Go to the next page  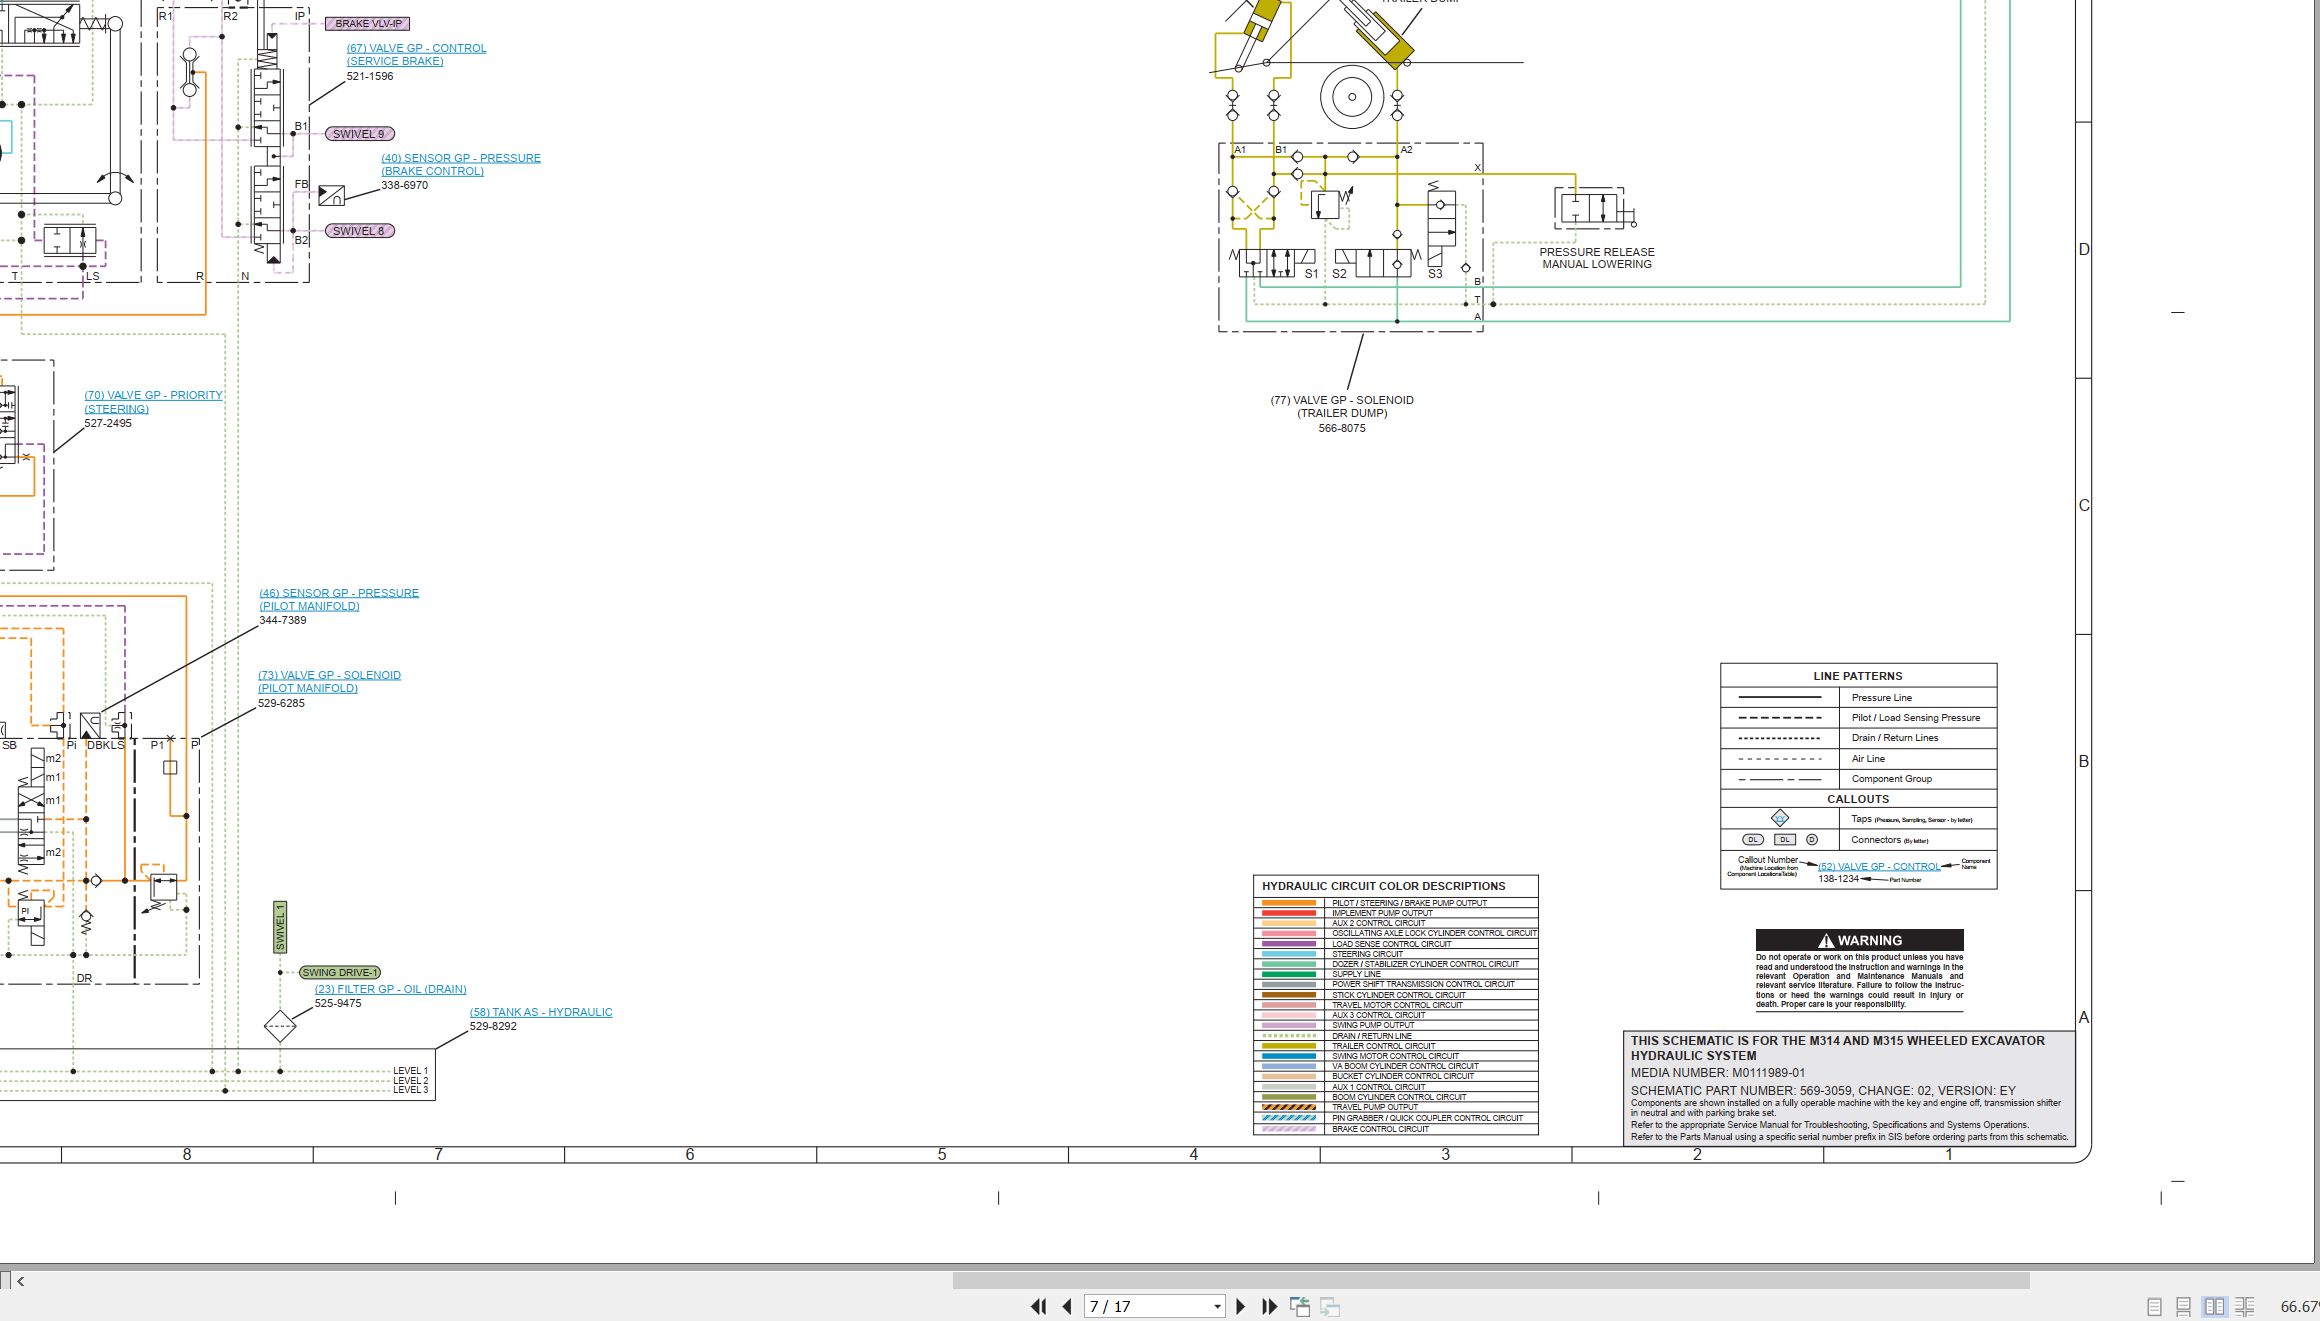pos(1241,1306)
